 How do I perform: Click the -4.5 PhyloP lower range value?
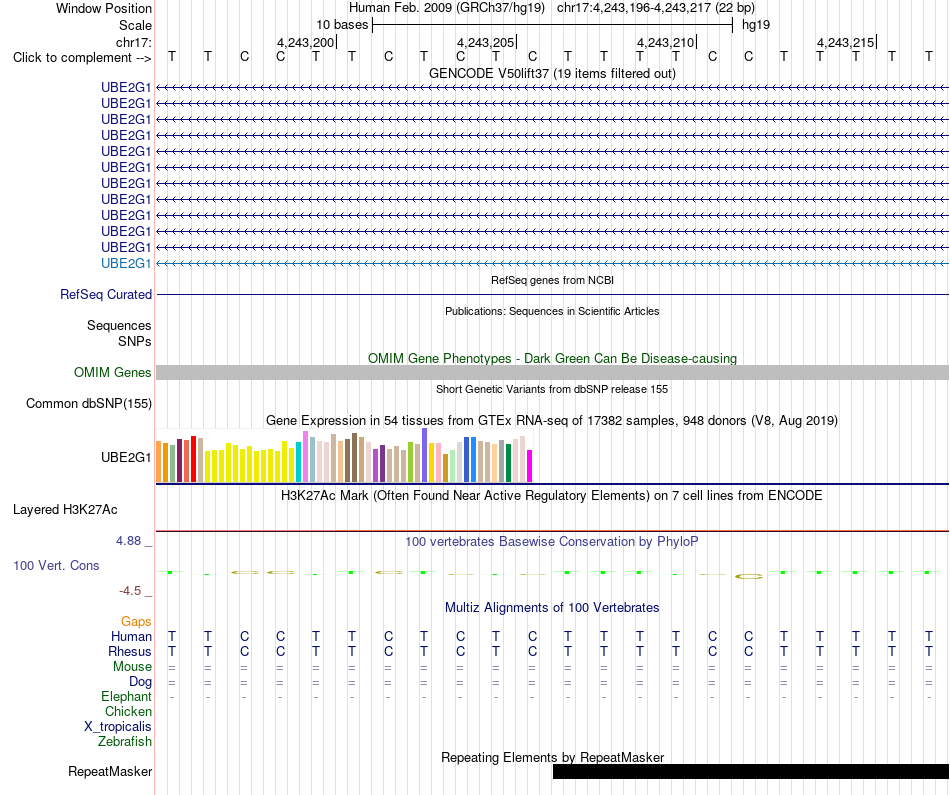130,591
